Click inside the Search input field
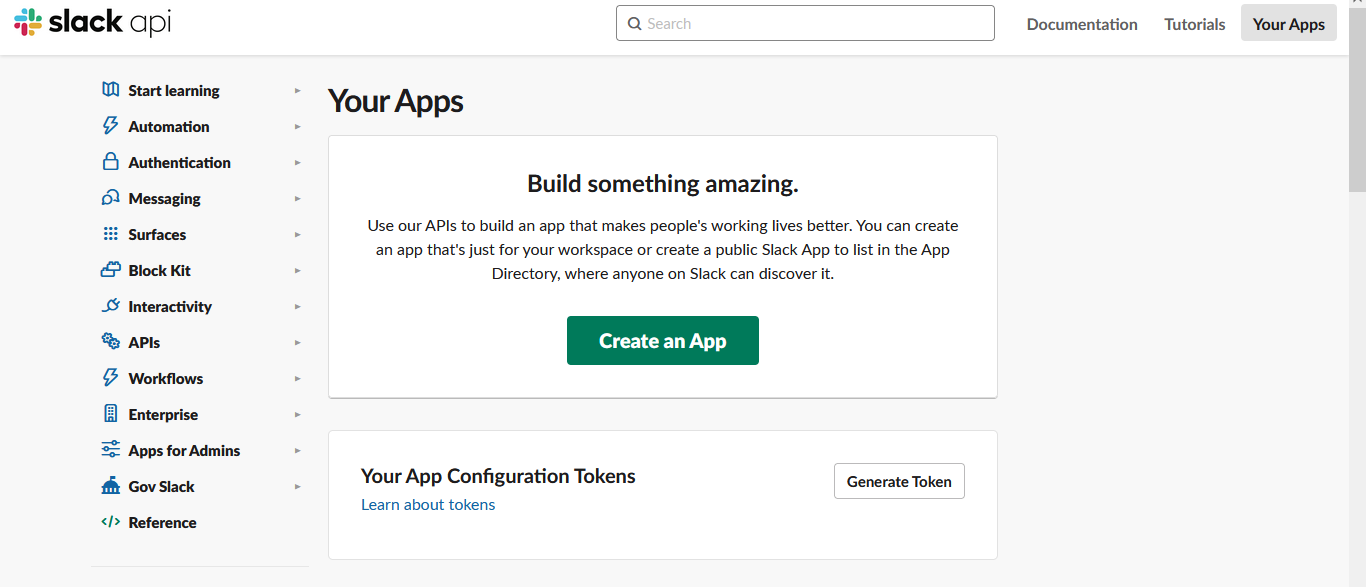Viewport: 1366px width, 587px height. (804, 22)
